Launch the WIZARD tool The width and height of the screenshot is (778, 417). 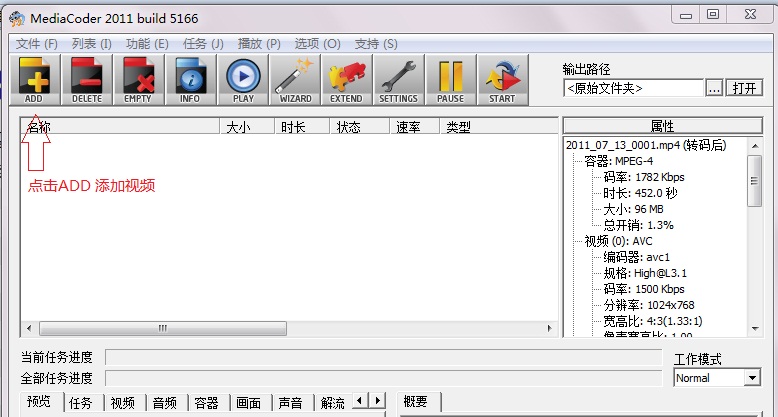[x=295, y=80]
